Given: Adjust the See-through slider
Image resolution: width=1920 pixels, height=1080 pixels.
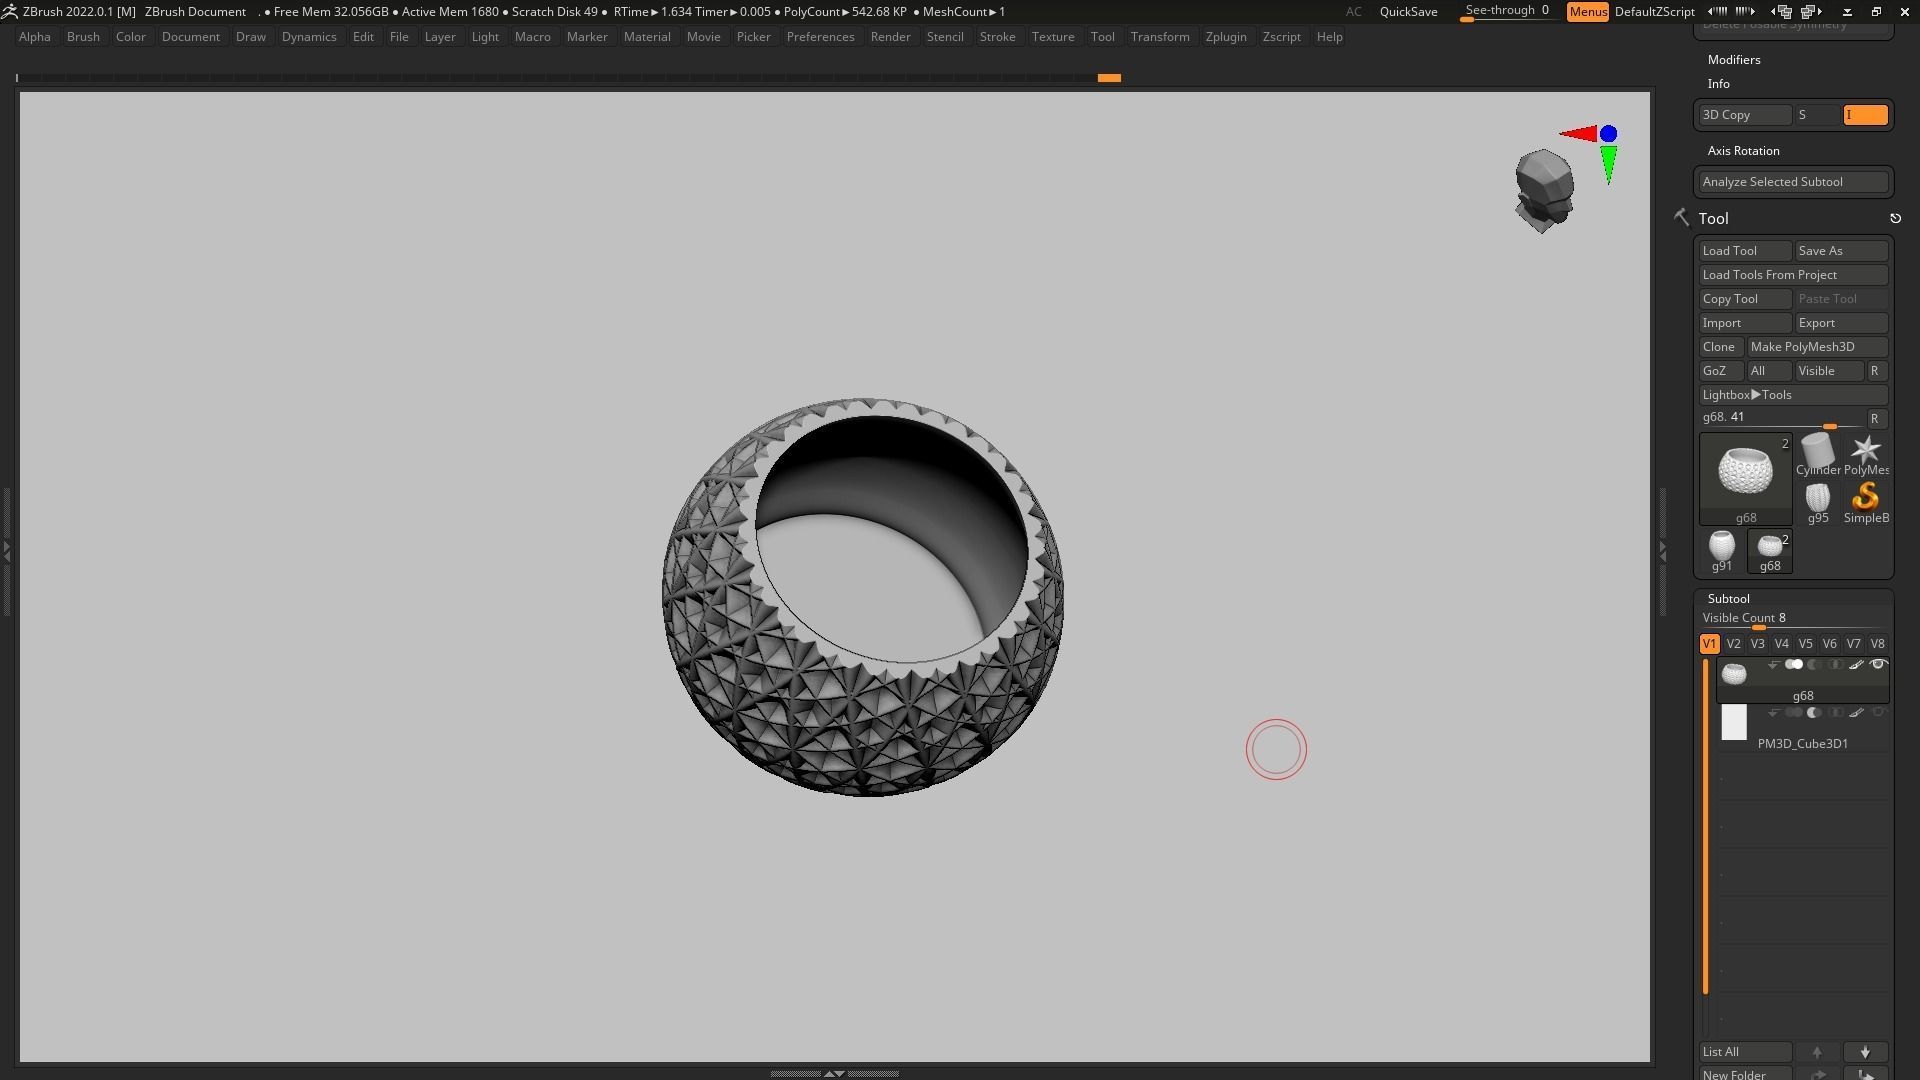Looking at the screenshot, I should 1506,12.
